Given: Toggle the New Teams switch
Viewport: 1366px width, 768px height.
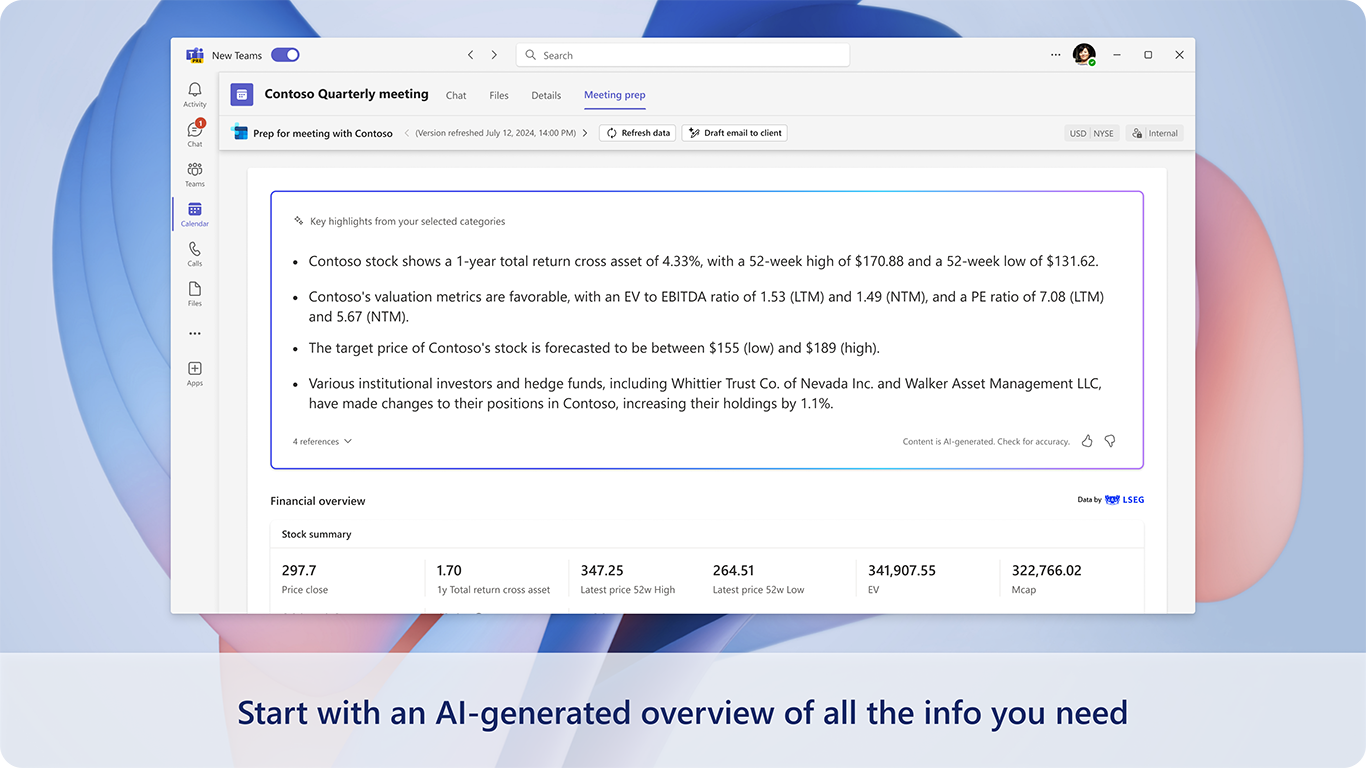Looking at the screenshot, I should pyautogui.click(x=285, y=55).
